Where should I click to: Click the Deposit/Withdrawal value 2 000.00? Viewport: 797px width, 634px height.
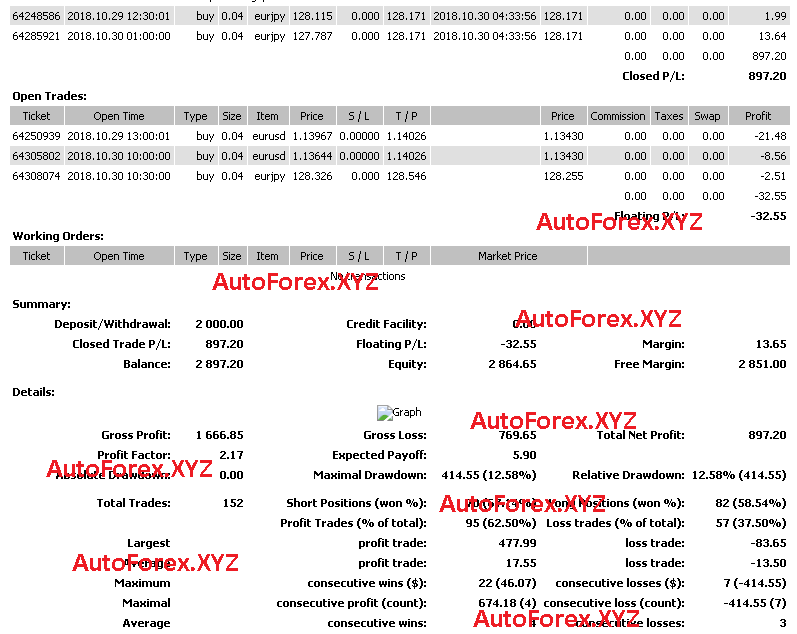click(219, 324)
